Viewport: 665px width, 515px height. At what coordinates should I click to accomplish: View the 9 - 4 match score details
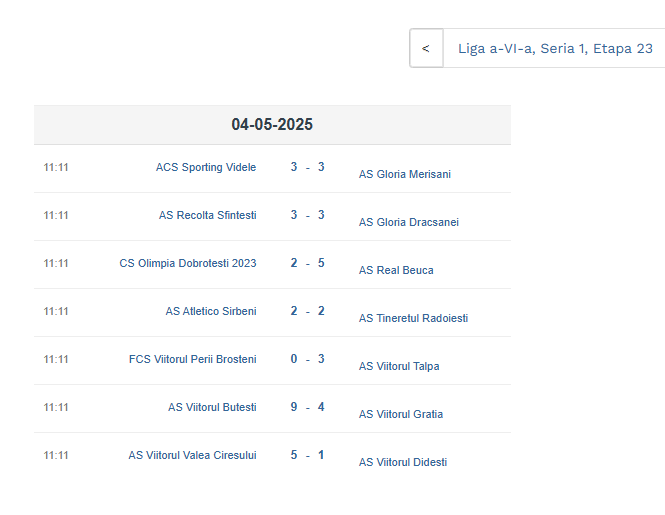coord(307,407)
